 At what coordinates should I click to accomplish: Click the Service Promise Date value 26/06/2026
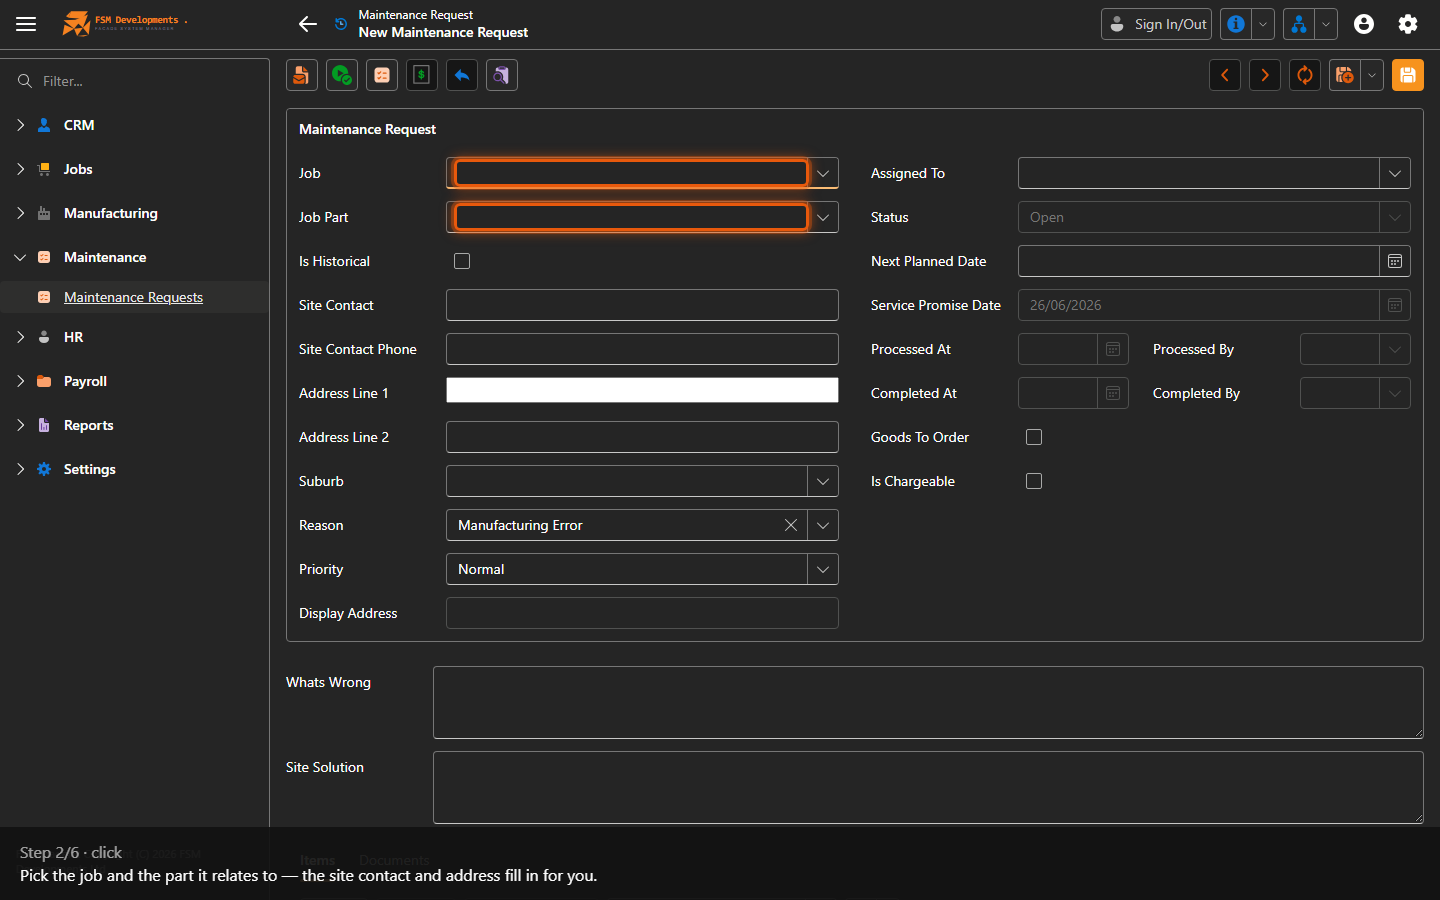1066,305
